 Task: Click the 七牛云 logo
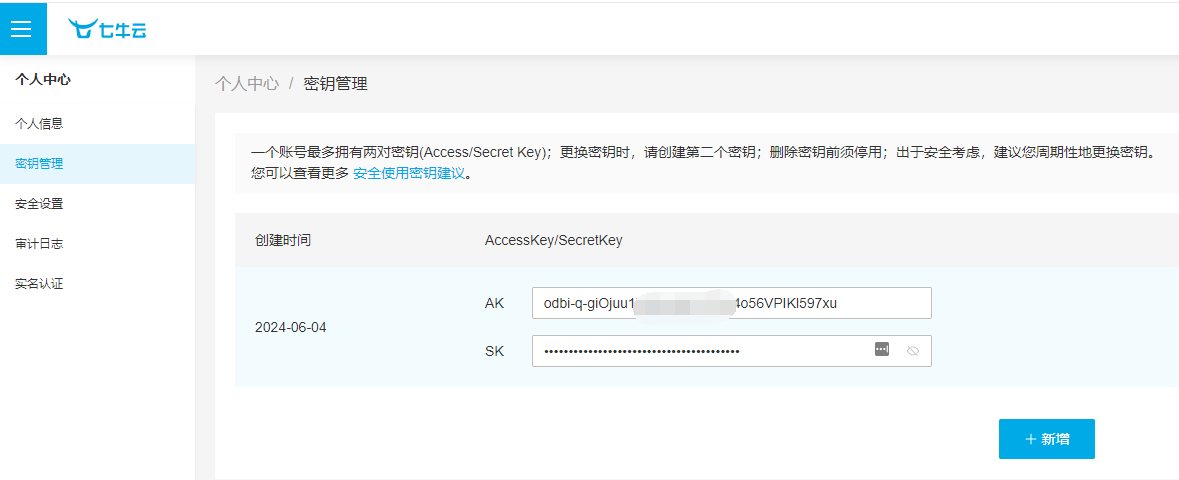(108, 29)
